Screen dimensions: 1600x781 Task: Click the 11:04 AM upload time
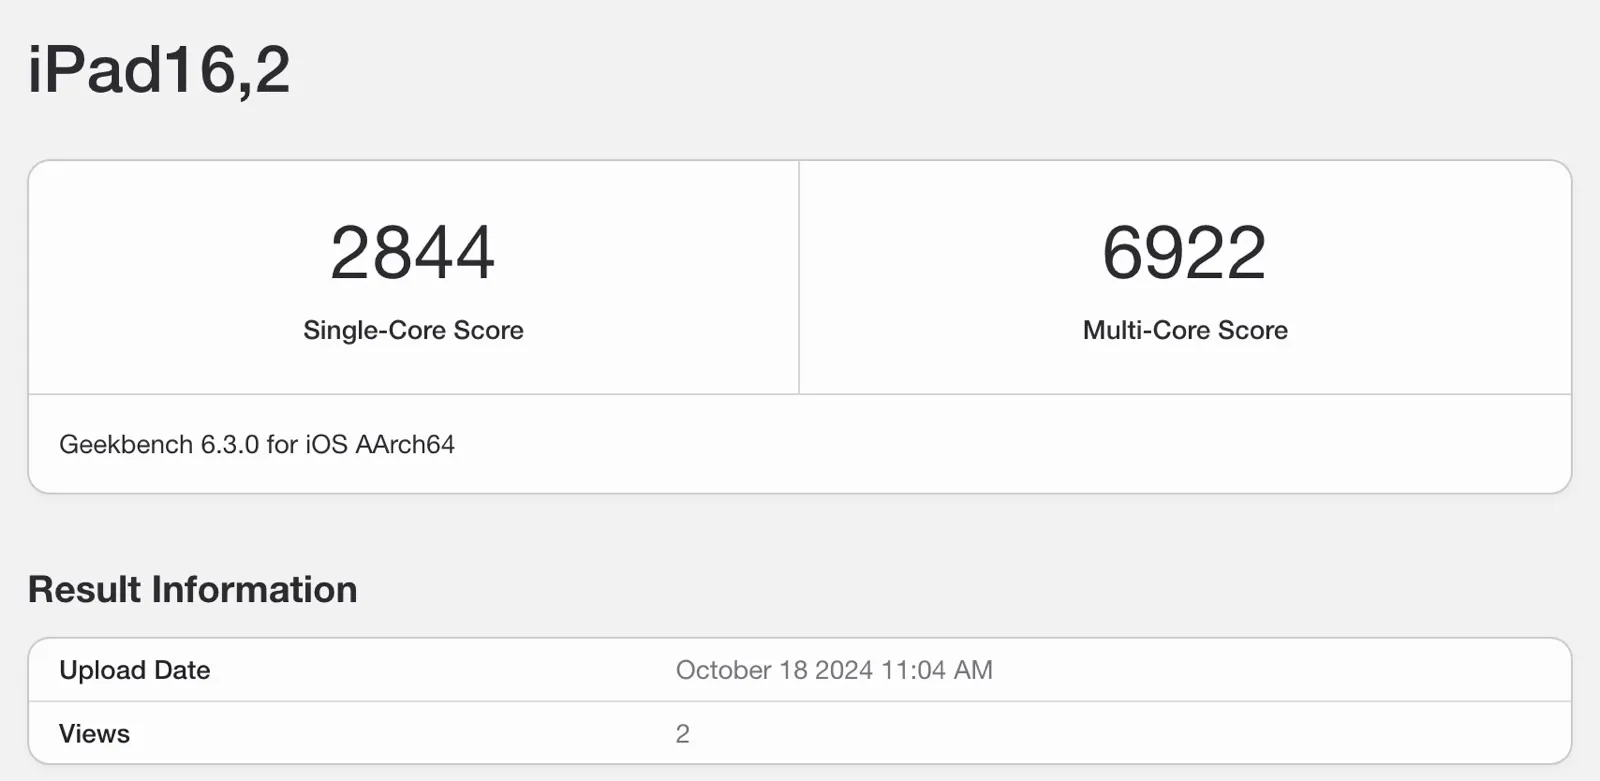[937, 670]
